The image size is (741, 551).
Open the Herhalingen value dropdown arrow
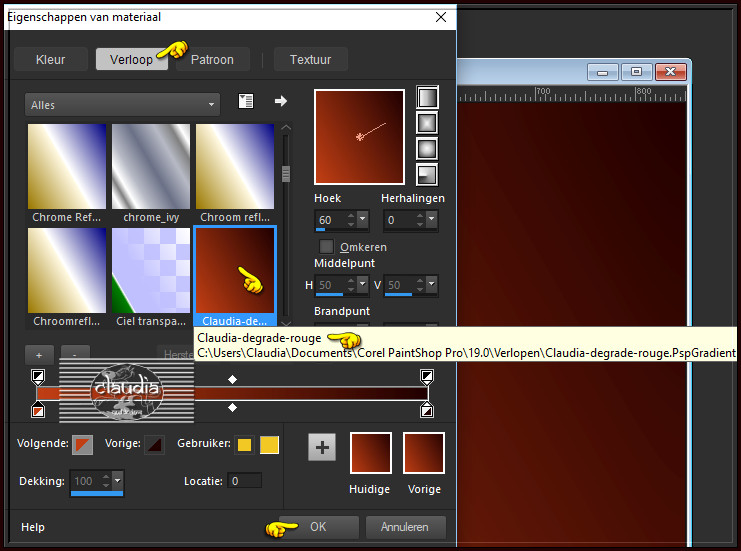(431, 219)
